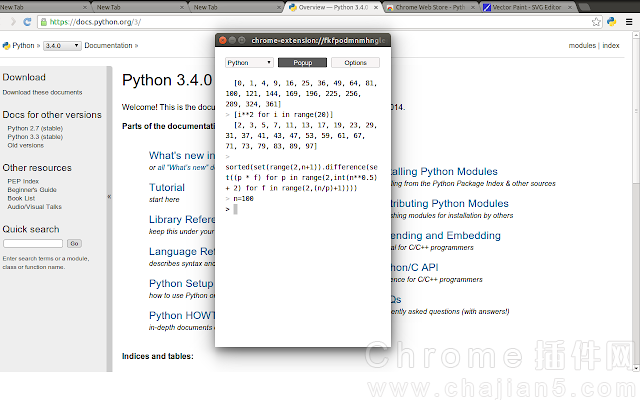The image size is (640, 400).
Task: Click the forward navigation arrow
Action: [13, 22]
